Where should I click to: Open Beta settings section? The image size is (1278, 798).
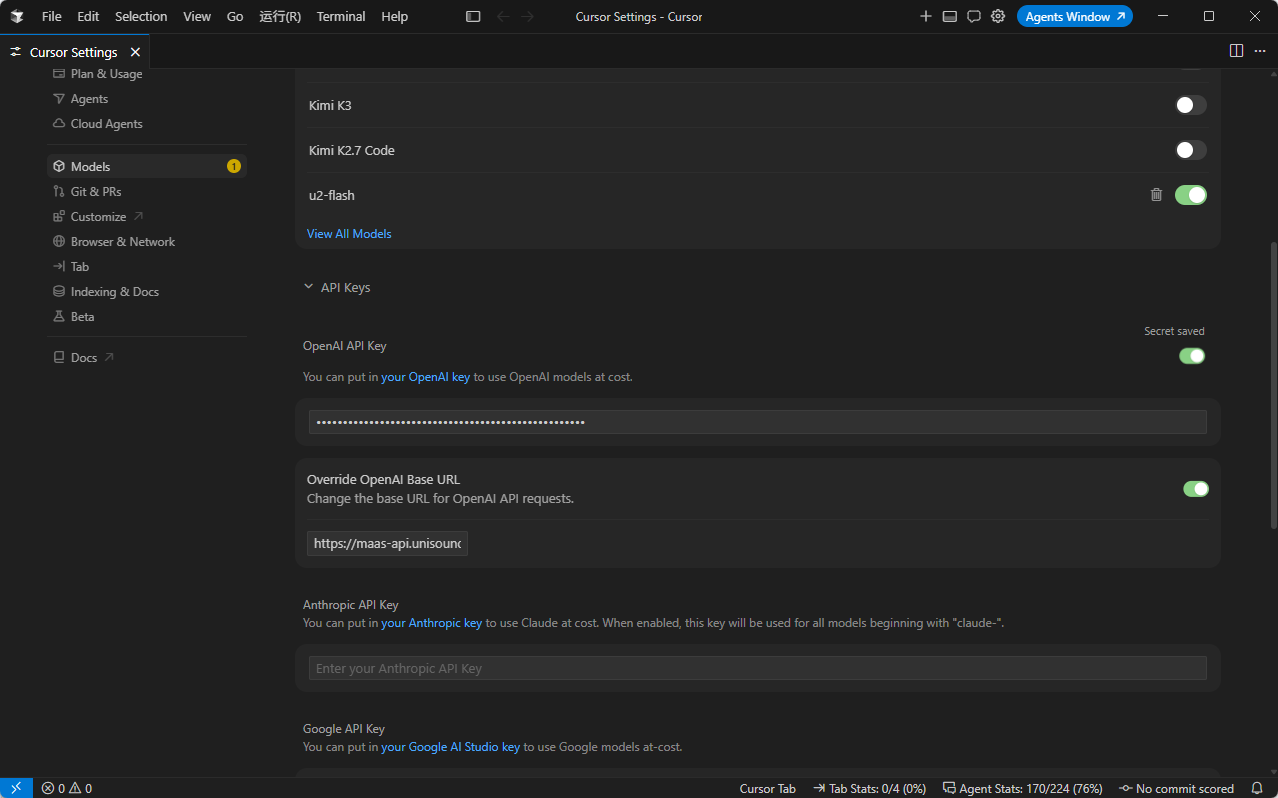point(147,317)
